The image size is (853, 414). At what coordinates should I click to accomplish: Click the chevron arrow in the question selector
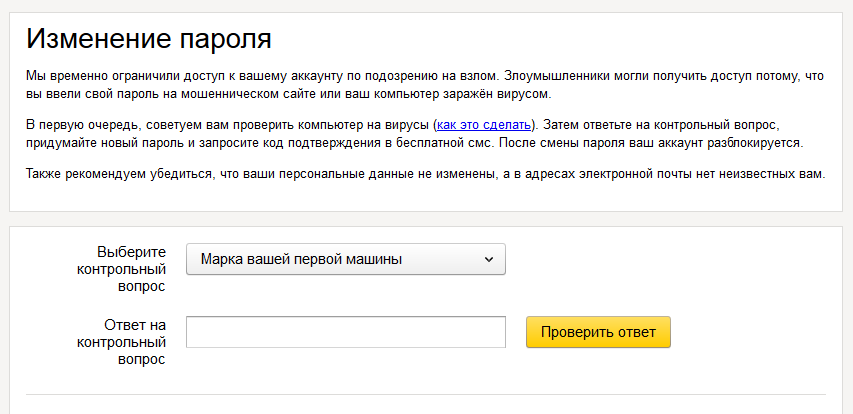489,259
